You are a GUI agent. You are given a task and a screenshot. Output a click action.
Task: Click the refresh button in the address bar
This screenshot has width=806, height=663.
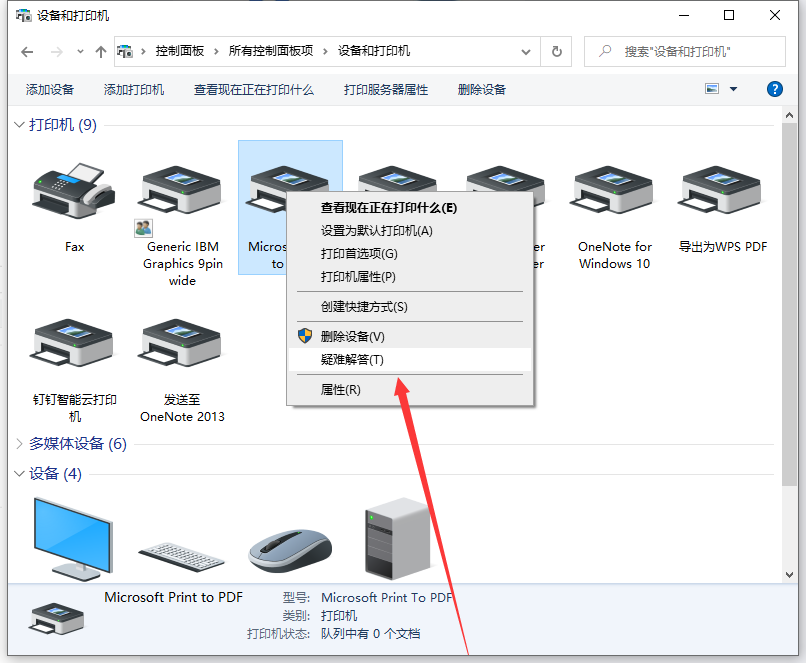557,51
